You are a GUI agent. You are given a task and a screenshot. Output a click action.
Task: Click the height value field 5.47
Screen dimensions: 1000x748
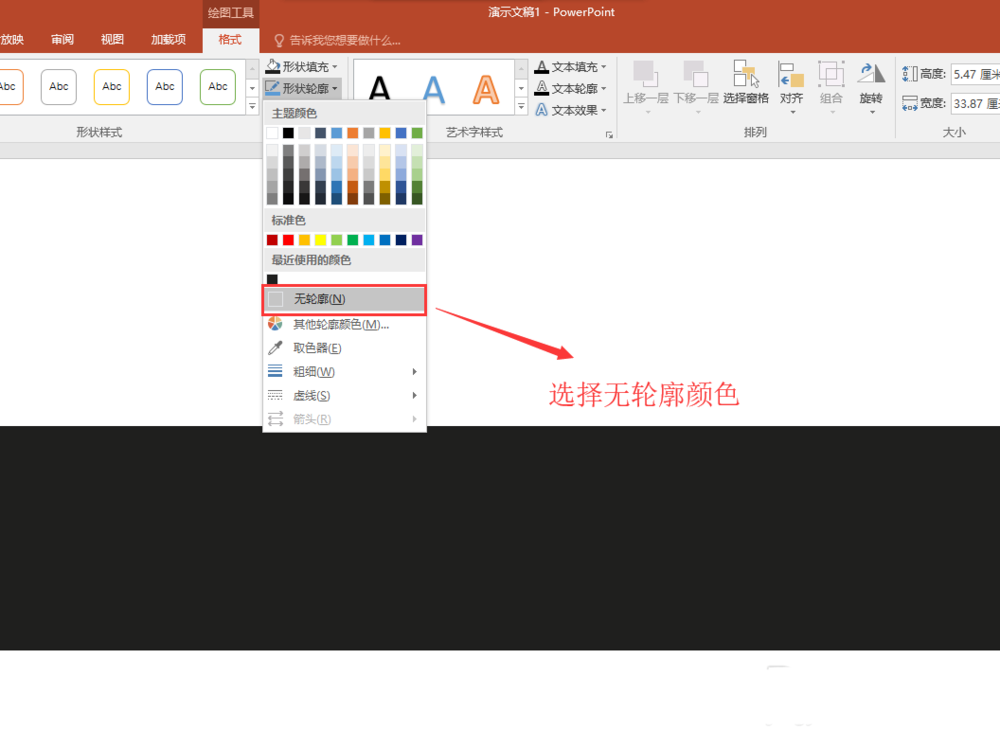click(x=975, y=74)
